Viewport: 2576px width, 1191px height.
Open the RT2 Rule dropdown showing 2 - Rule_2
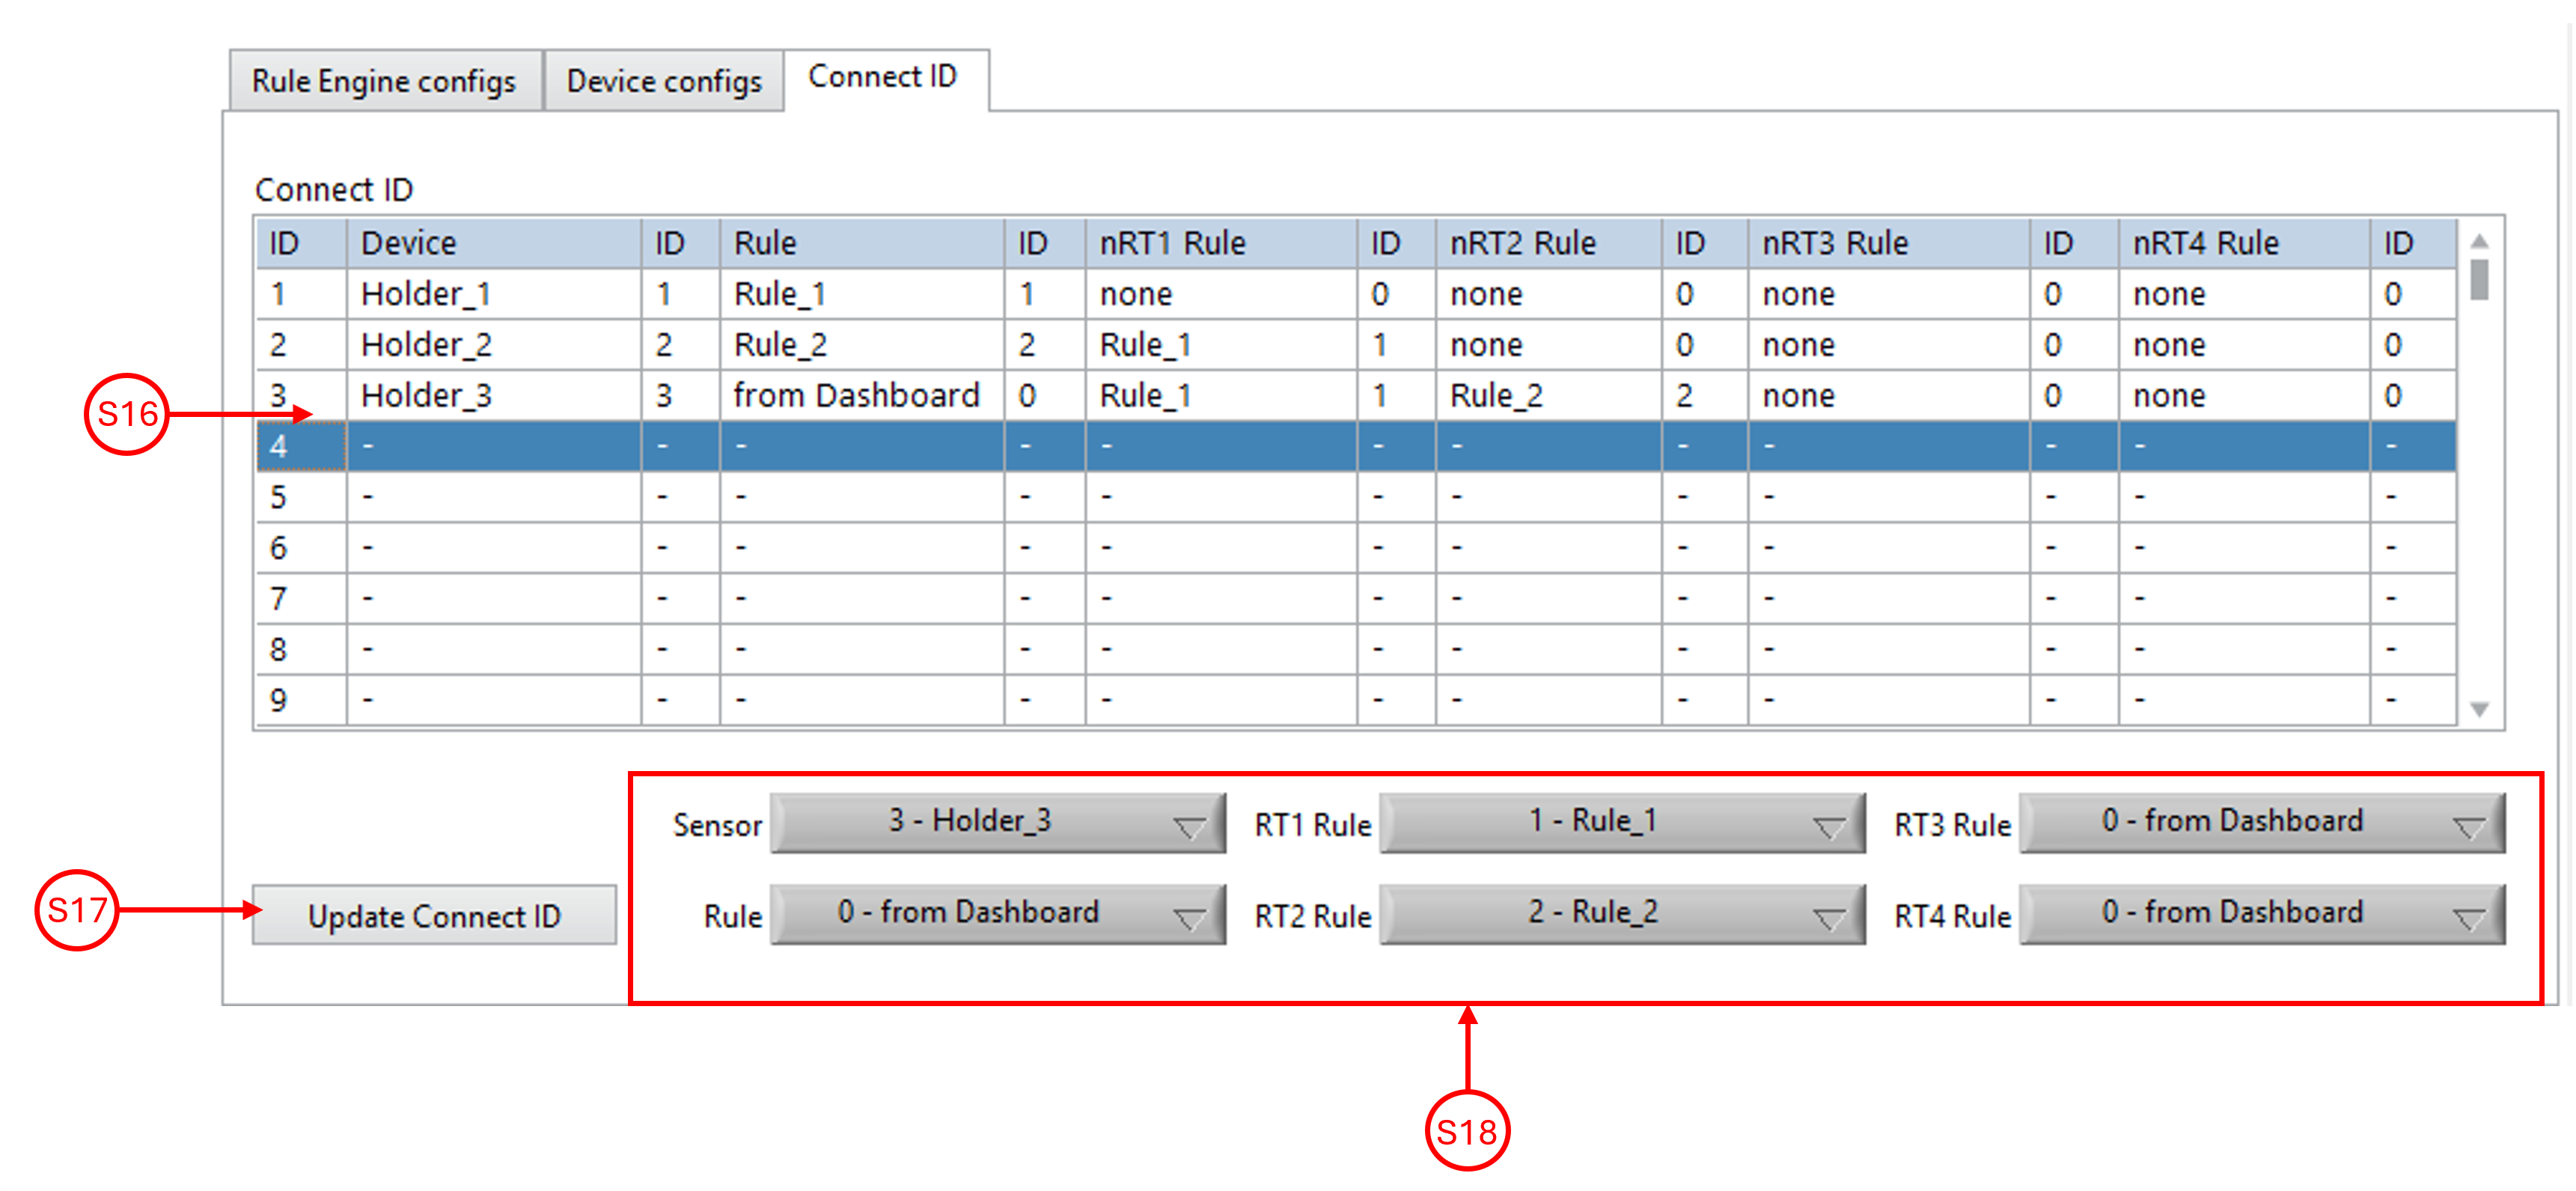[1620, 912]
